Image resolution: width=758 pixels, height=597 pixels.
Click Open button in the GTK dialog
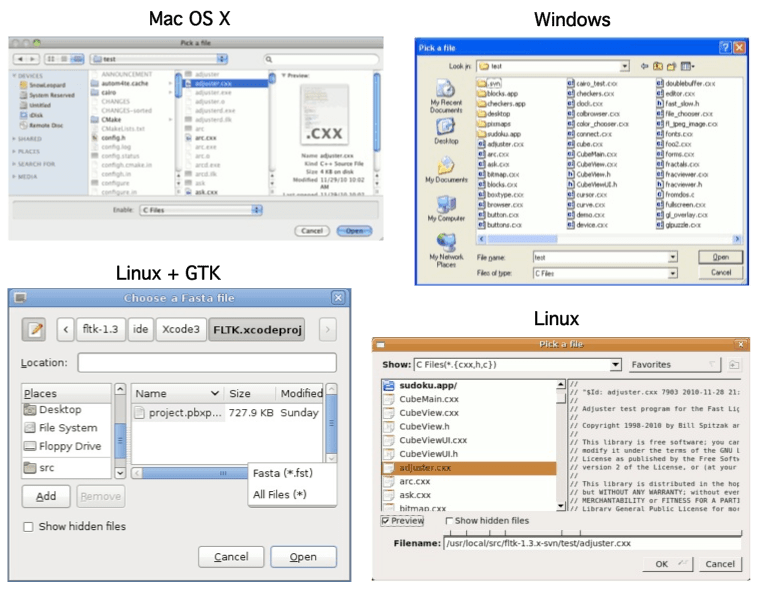click(x=303, y=557)
